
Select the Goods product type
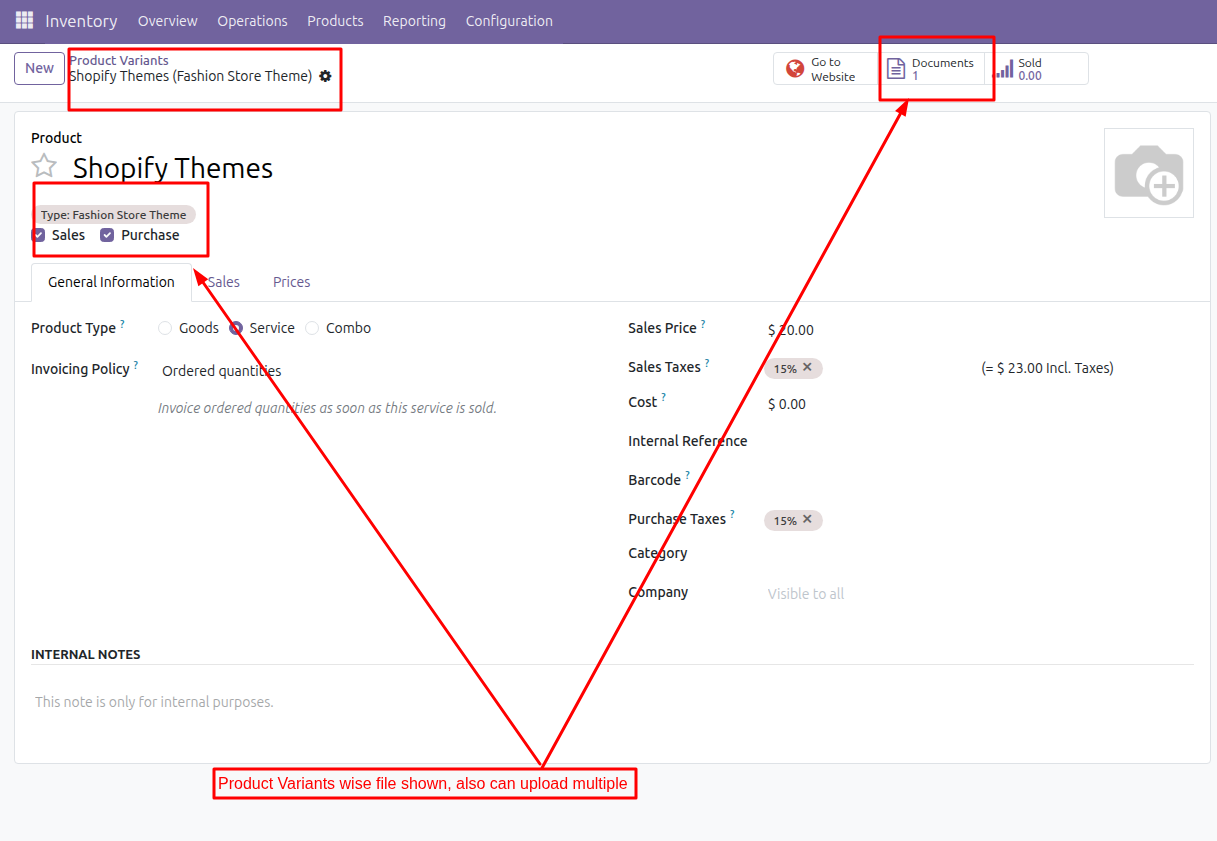(x=165, y=328)
